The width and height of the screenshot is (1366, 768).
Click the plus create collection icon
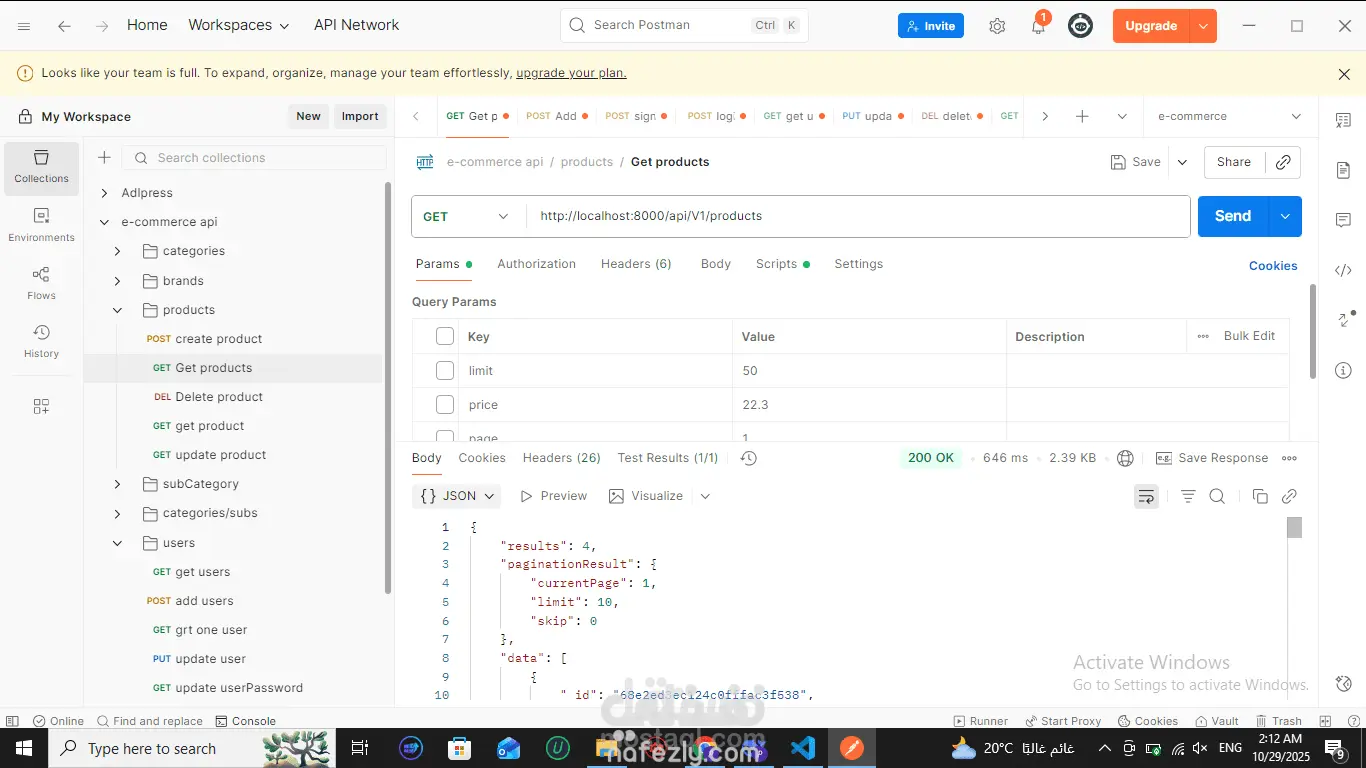point(104,158)
